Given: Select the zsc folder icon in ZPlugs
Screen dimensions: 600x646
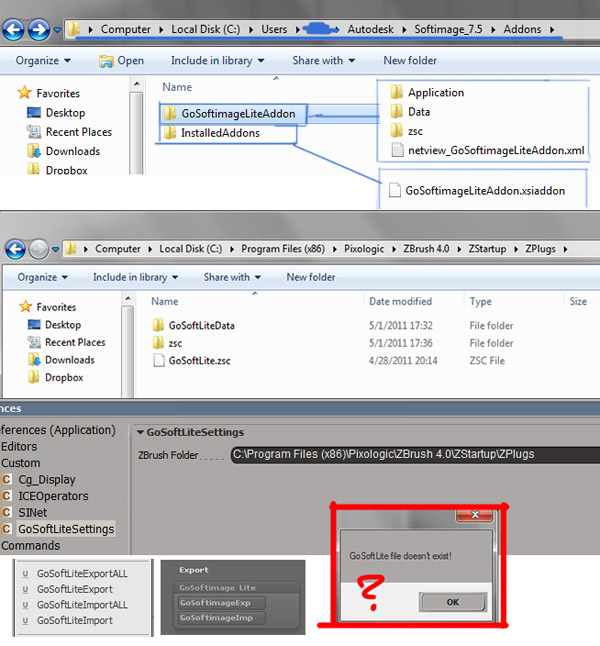Looking at the screenshot, I should 158,342.
